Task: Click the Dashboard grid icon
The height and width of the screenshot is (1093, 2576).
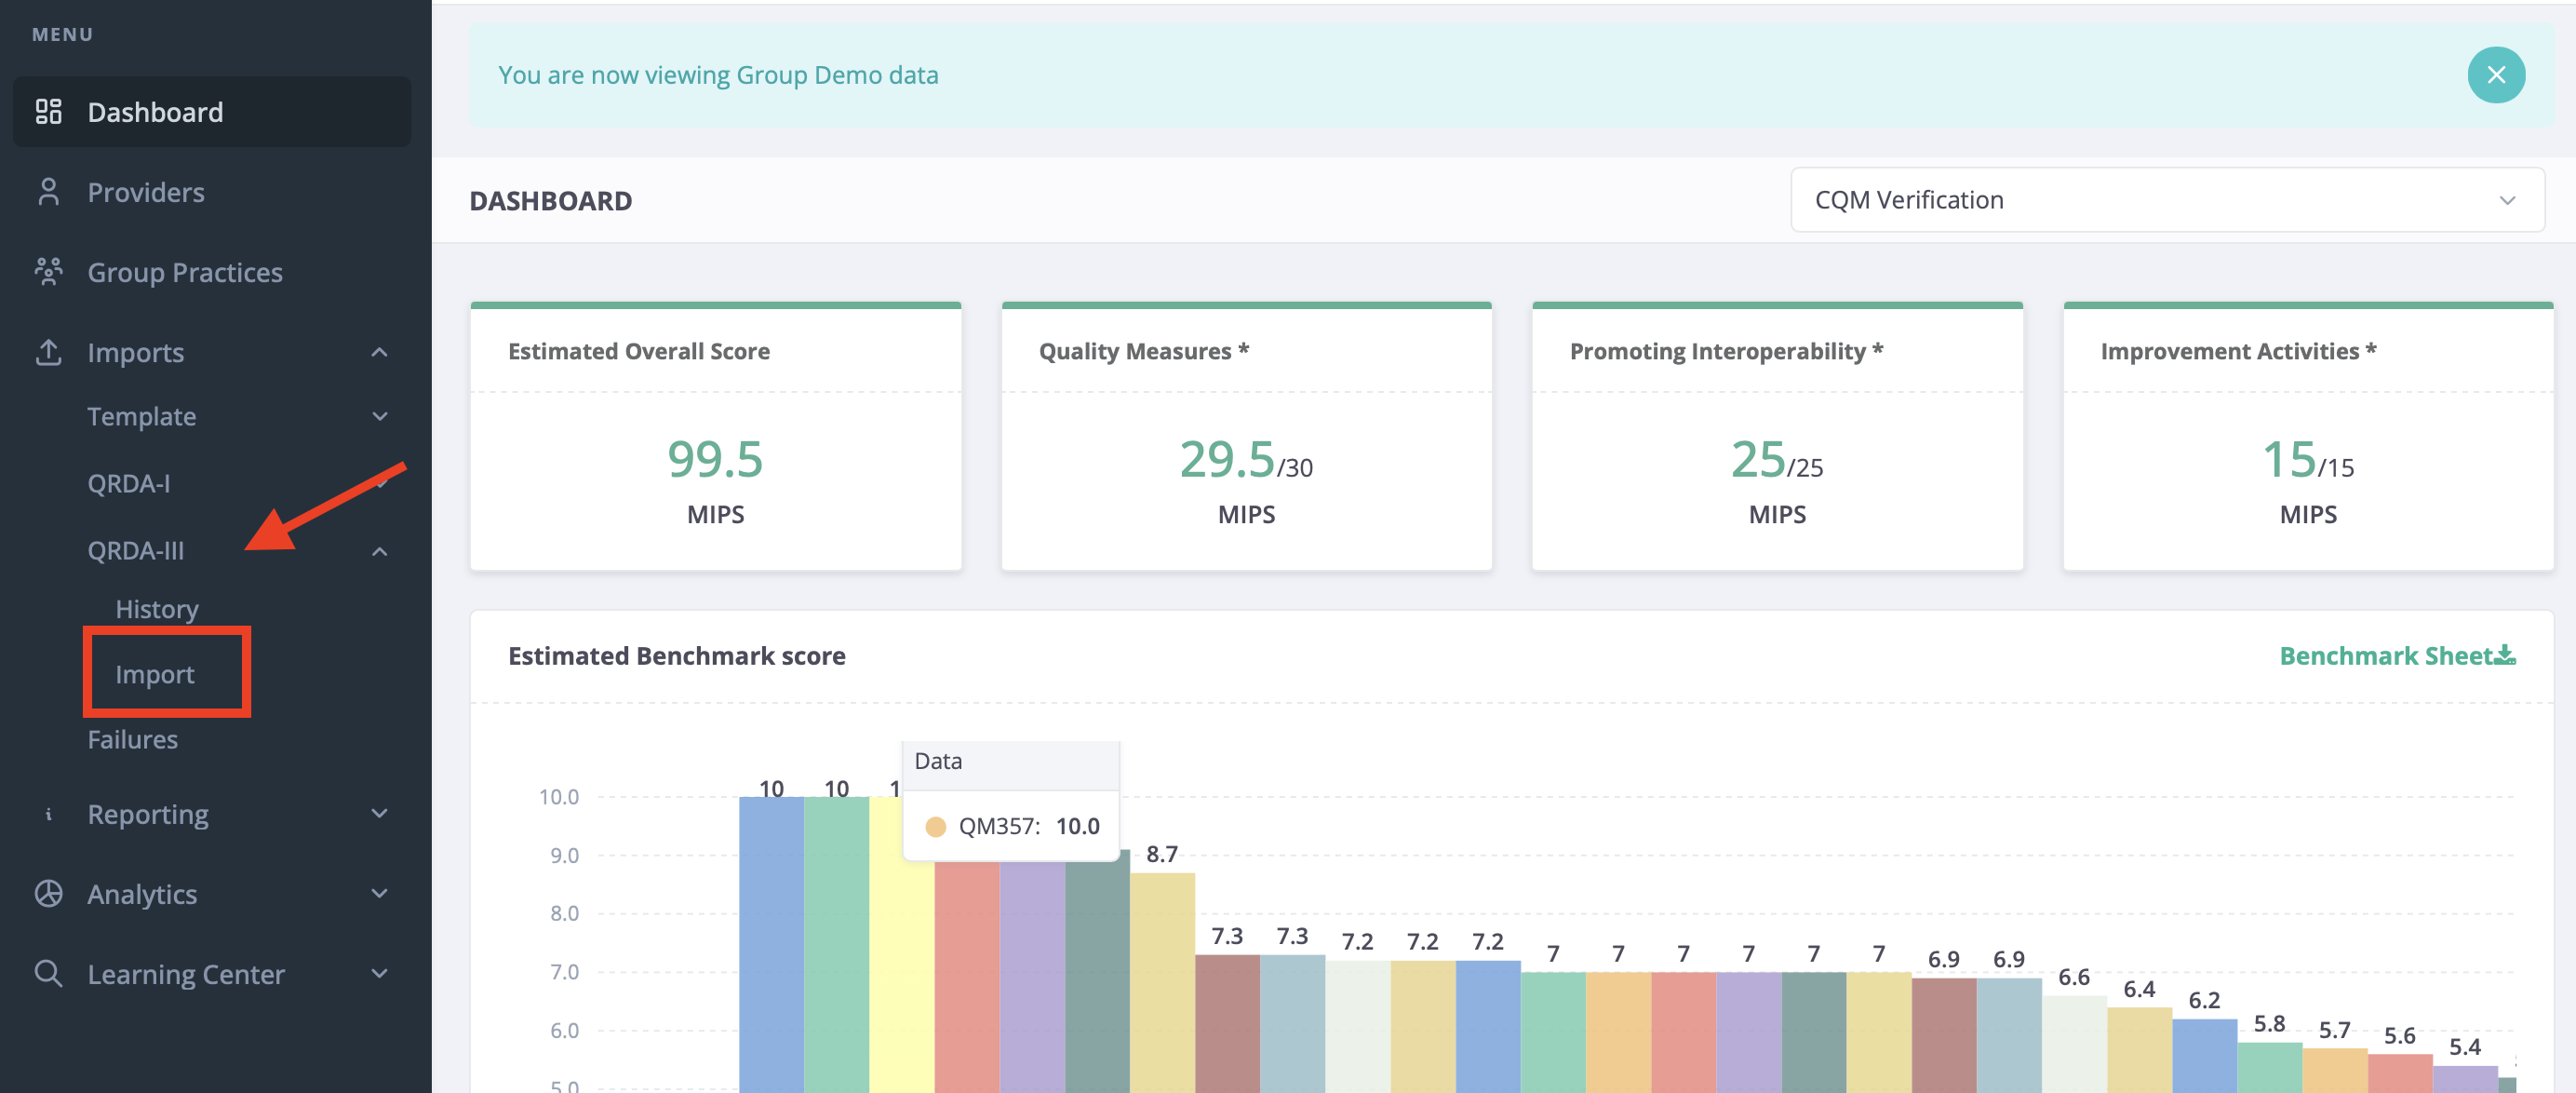Action: (x=48, y=111)
